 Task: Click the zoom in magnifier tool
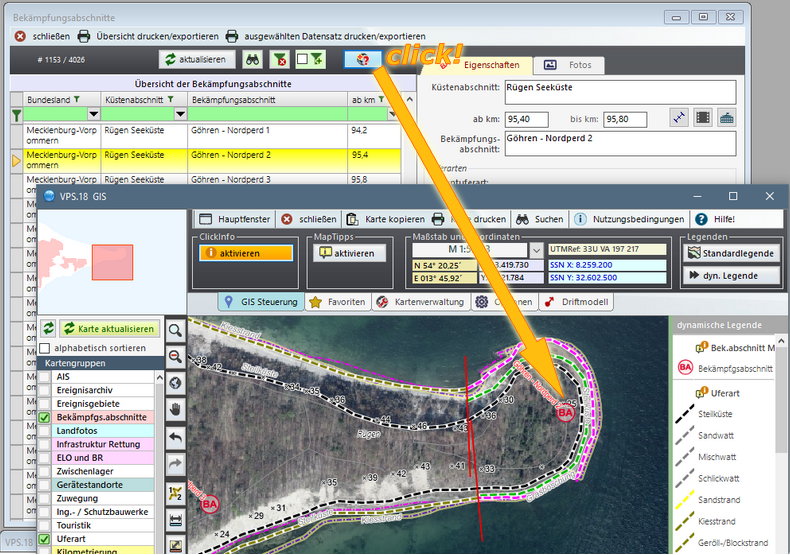tap(175, 330)
